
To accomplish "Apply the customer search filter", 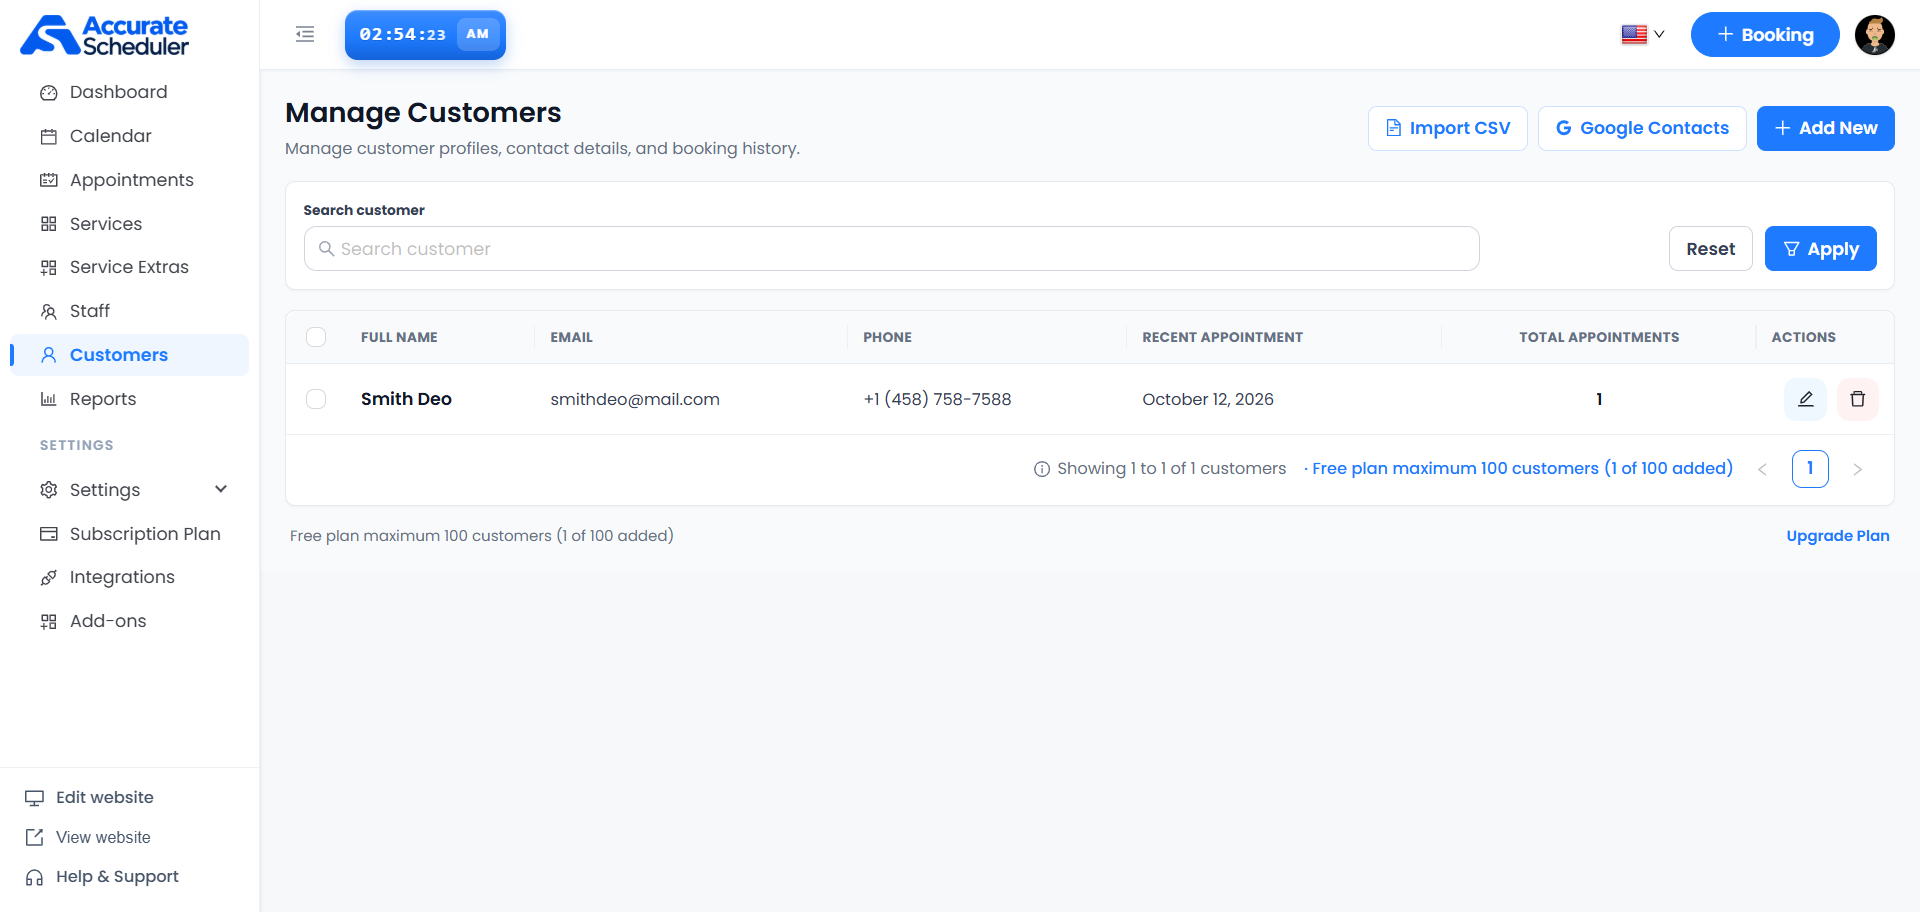I will pyautogui.click(x=1821, y=249).
